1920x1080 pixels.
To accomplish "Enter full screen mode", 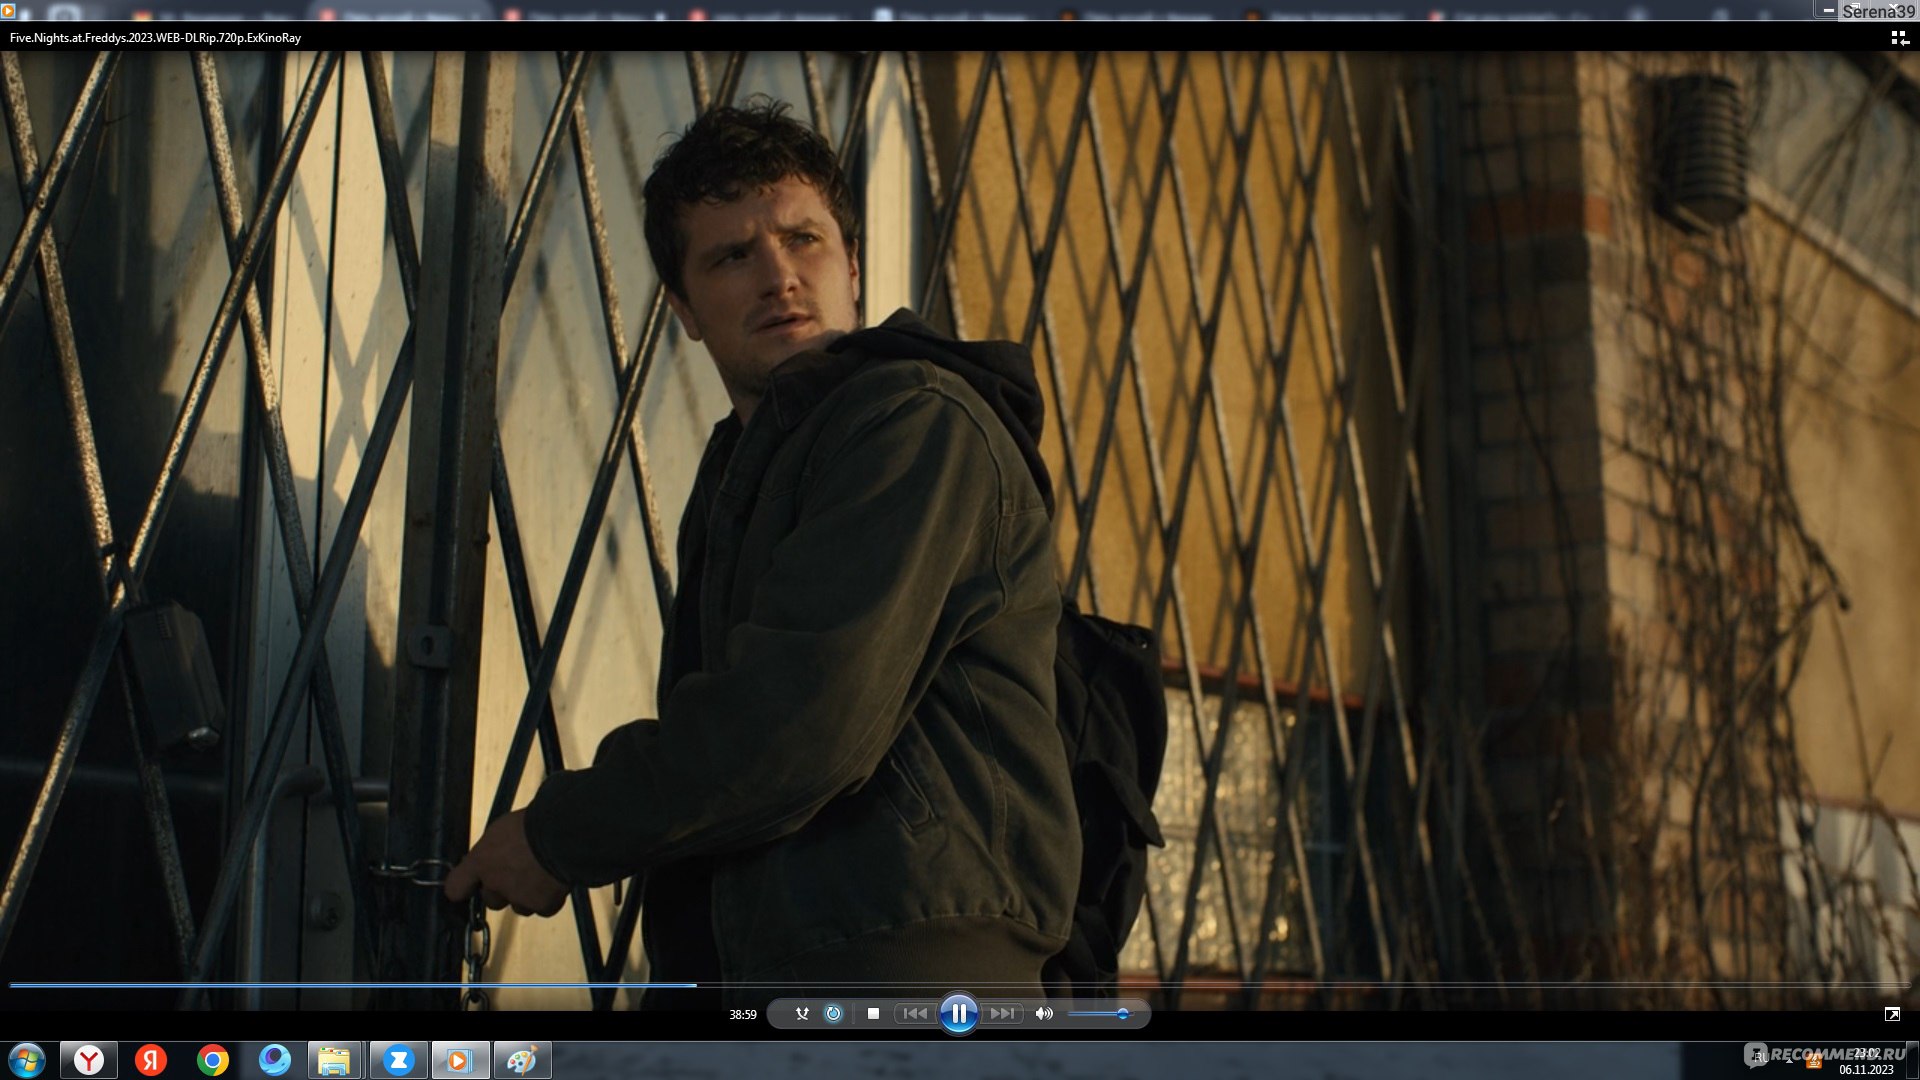I will tap(1892, 1014).
